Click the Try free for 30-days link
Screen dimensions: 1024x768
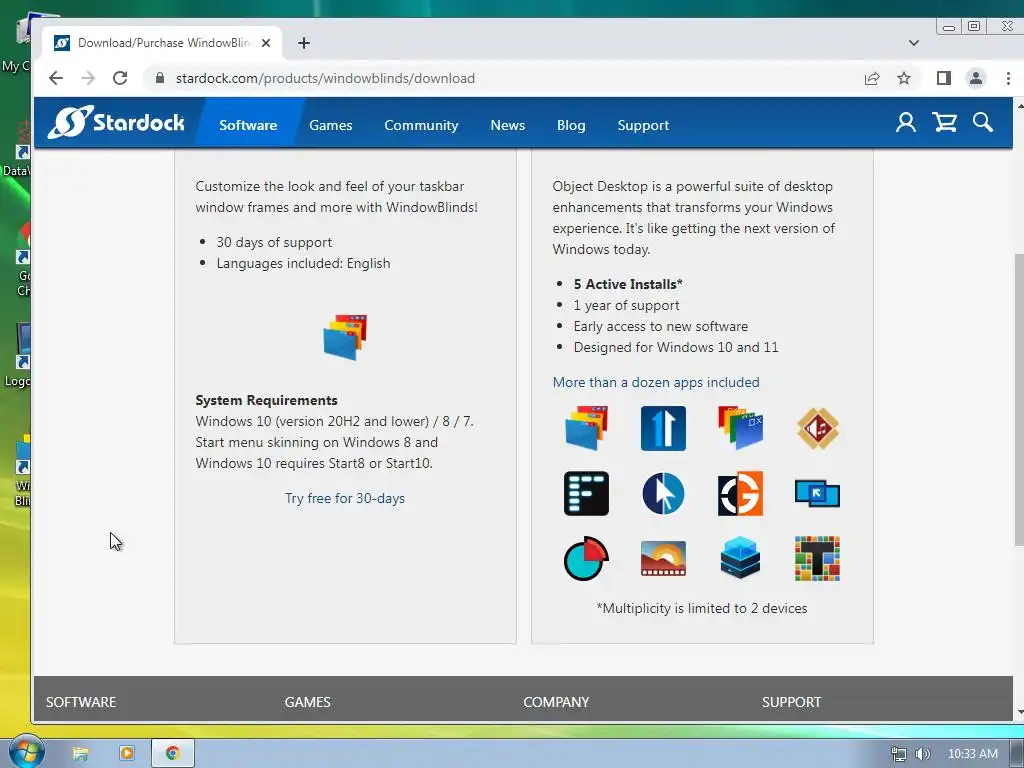[345, 498]
